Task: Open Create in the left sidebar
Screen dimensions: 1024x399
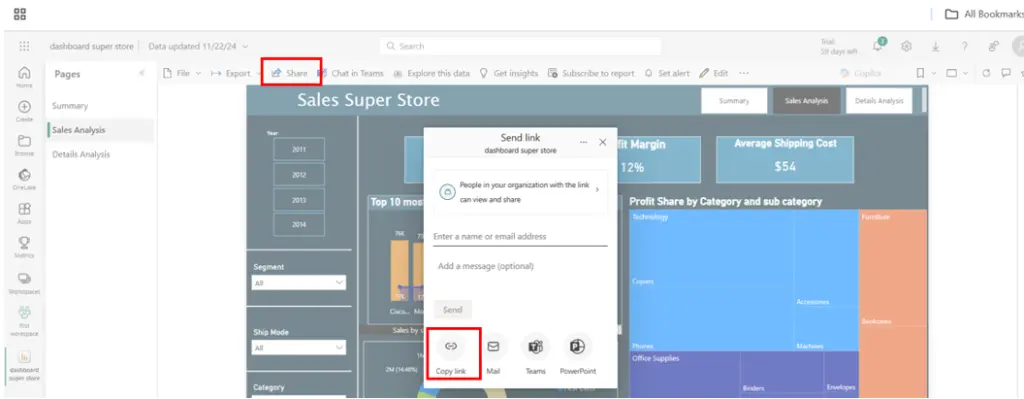Action: (x=24, y=111)
